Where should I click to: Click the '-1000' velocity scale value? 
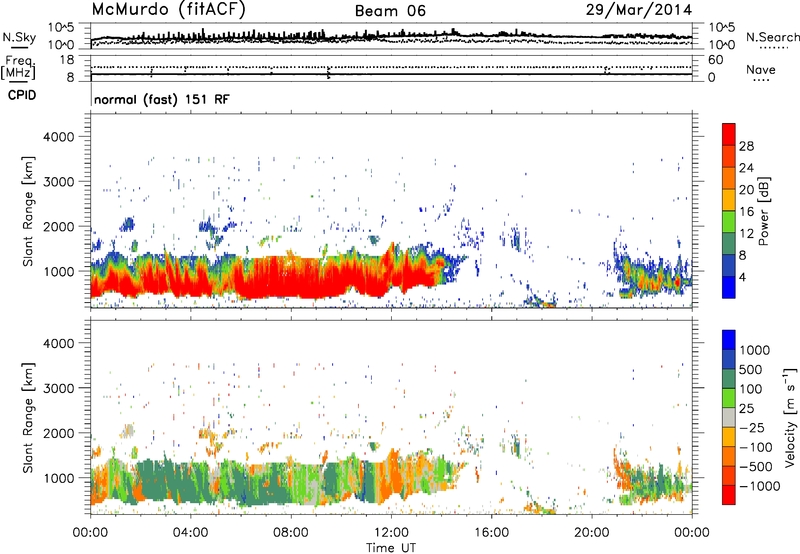(x=759, y=486)
